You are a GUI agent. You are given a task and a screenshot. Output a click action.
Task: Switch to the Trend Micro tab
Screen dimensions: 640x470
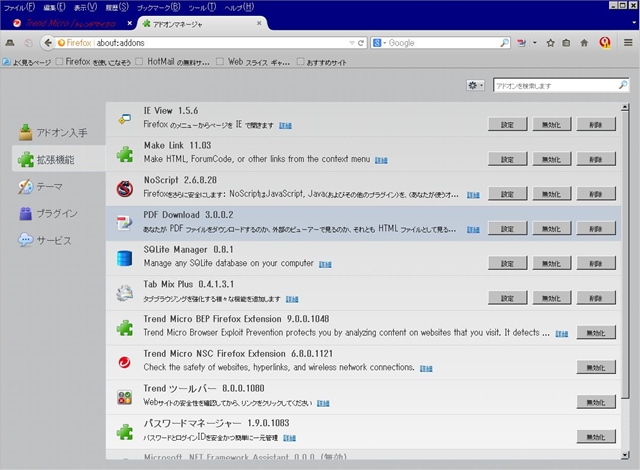pos(70,23)
